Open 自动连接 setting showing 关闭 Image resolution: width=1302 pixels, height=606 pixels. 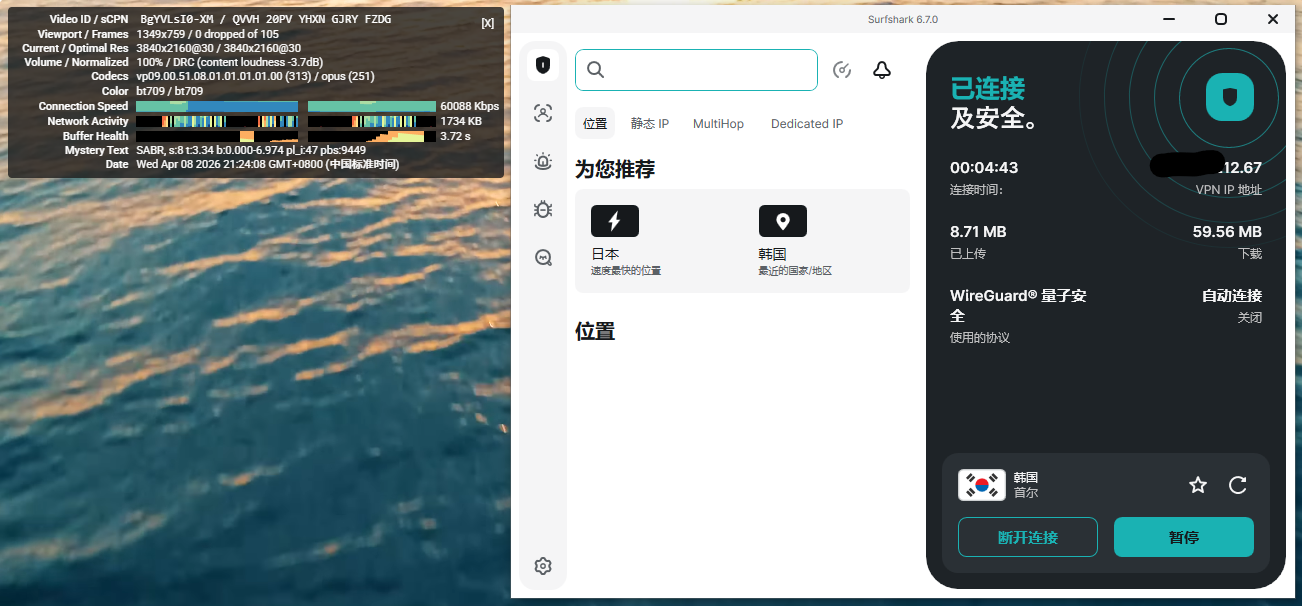pos(1231,306)
